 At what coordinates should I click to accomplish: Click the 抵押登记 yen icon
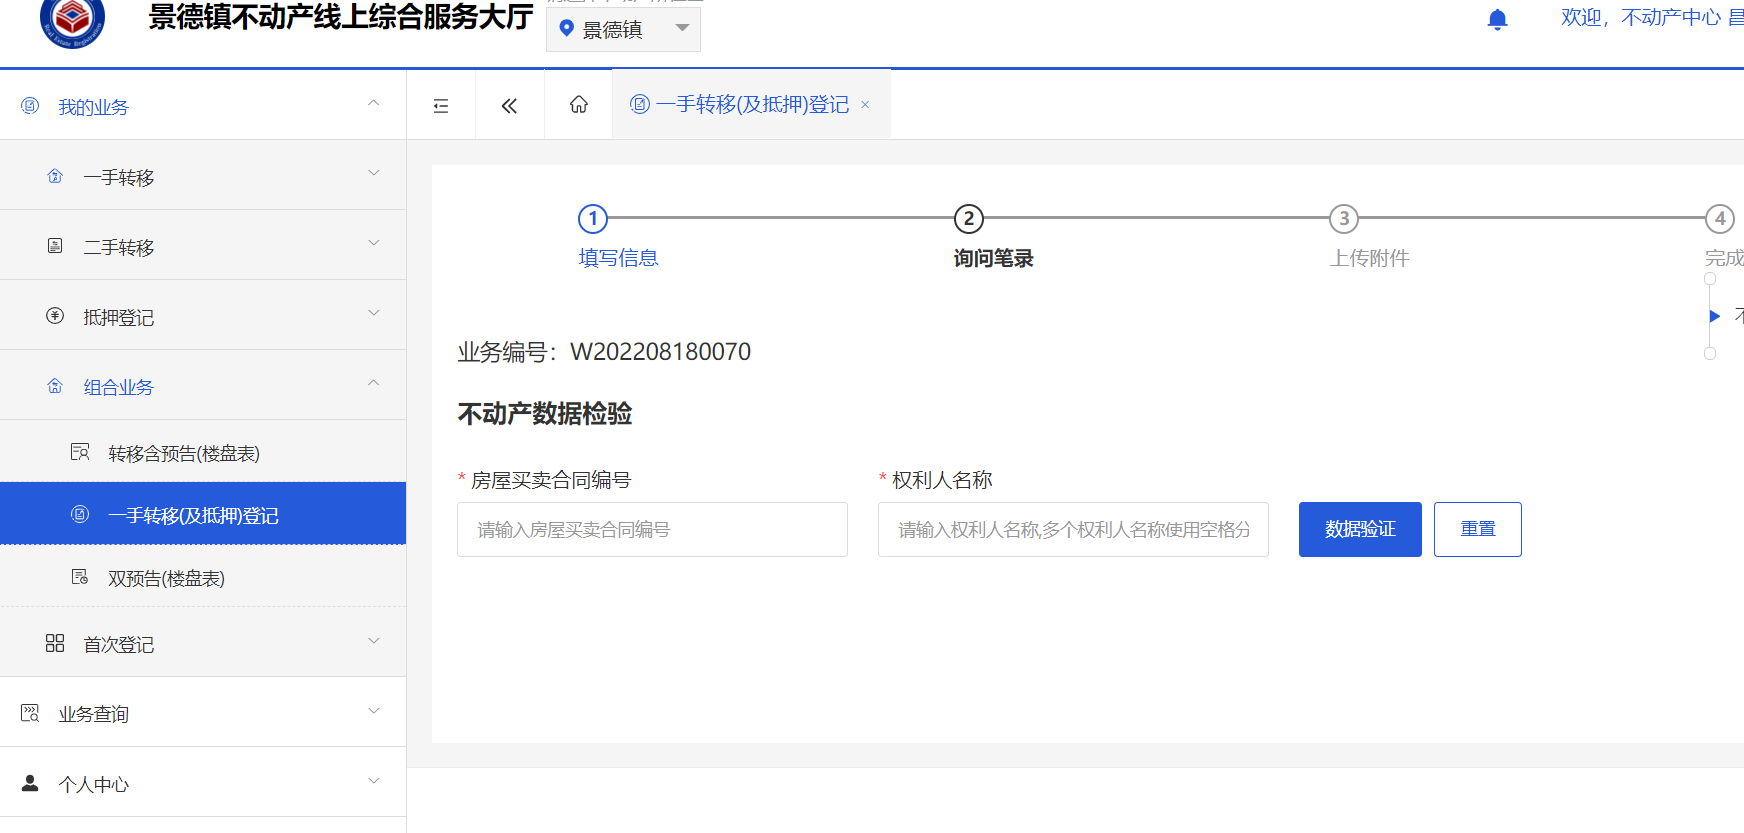point(55,316)
